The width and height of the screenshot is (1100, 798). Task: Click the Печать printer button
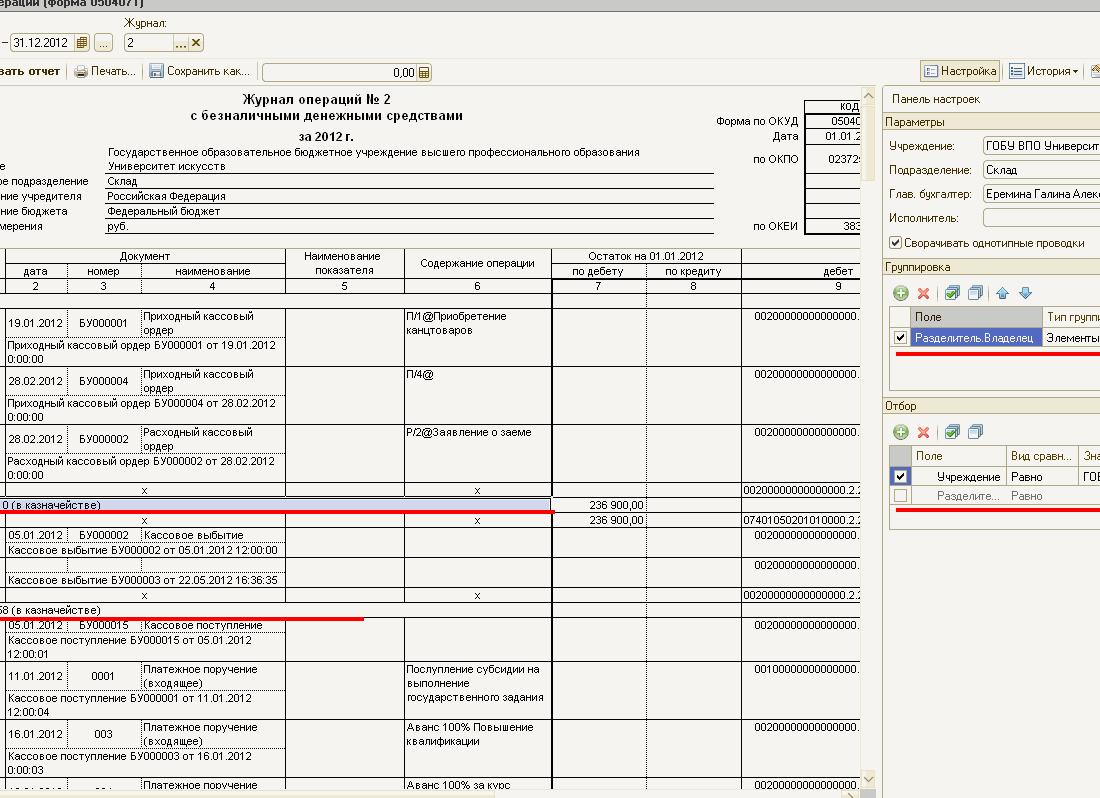pyautogui.click(x=105, y=71)
